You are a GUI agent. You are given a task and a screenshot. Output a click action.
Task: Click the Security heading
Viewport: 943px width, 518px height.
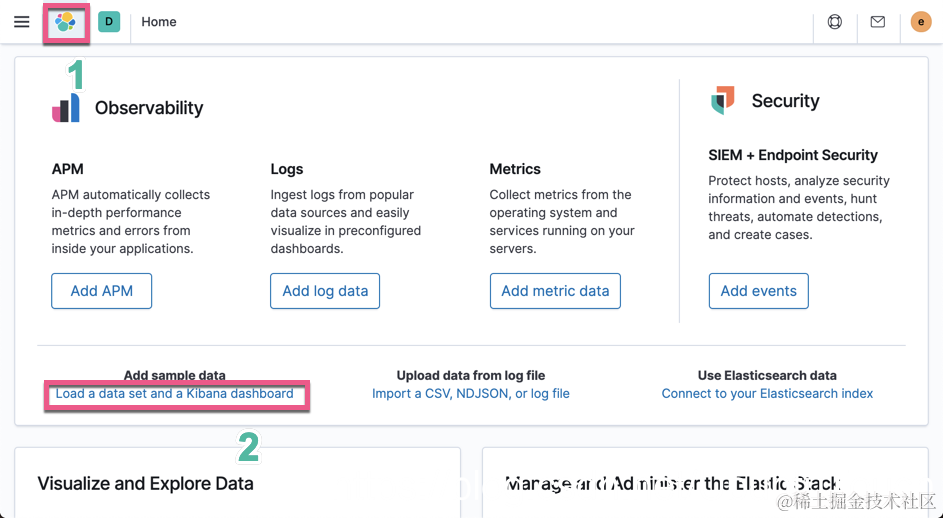(x=785, y=101)
